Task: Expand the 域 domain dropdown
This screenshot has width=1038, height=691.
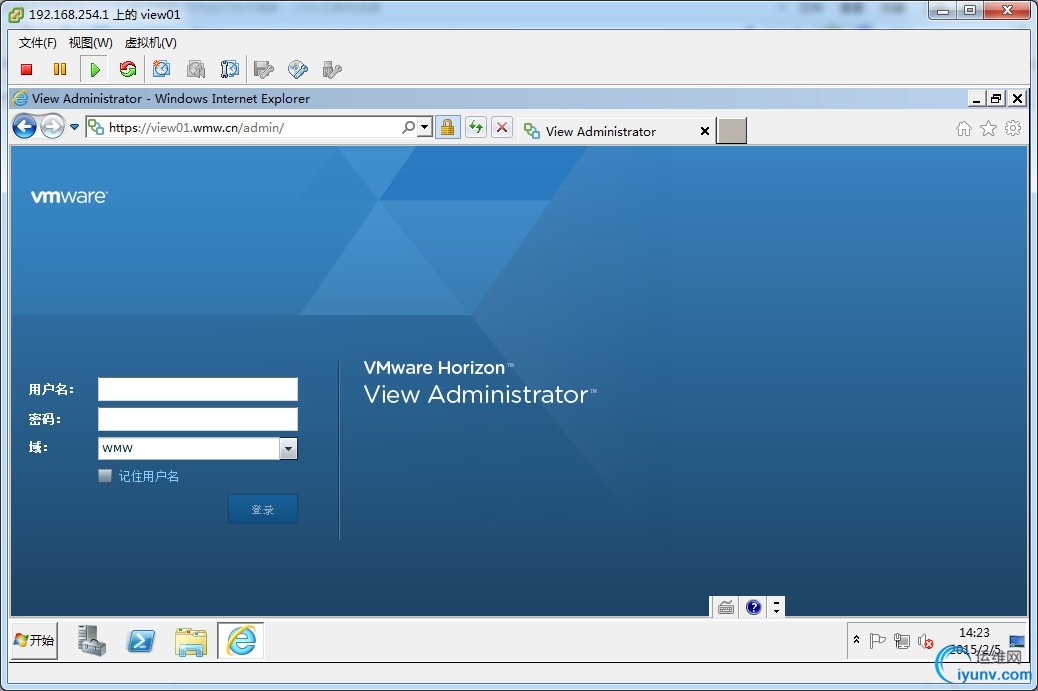Action: (288, 449)
